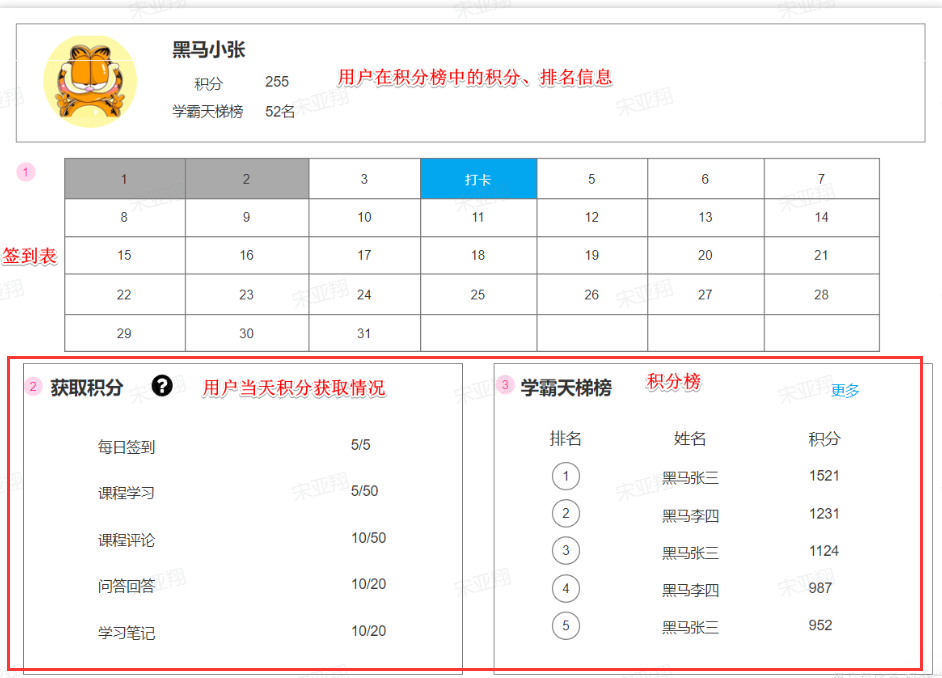Select calendar day 24
Image resolution: width=942 pixels, height=678 pixels.
click(365, 294)
